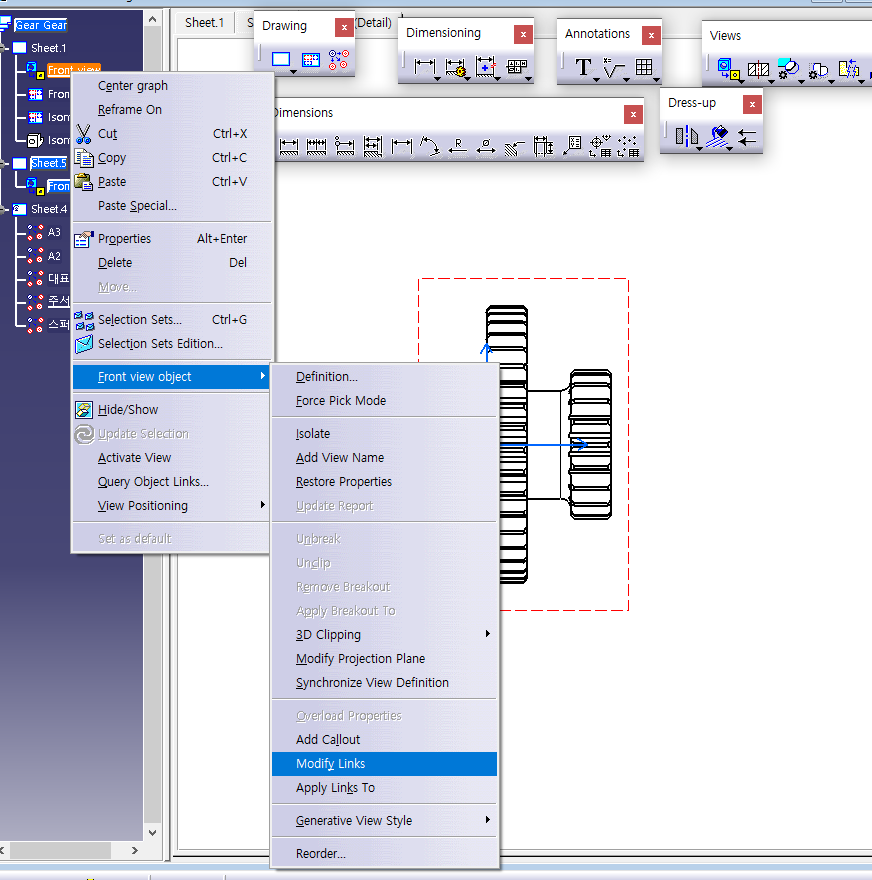Select Isolate from the submenu
The width and height of the screenshot is (872, 880).
(x=384, y=434)
